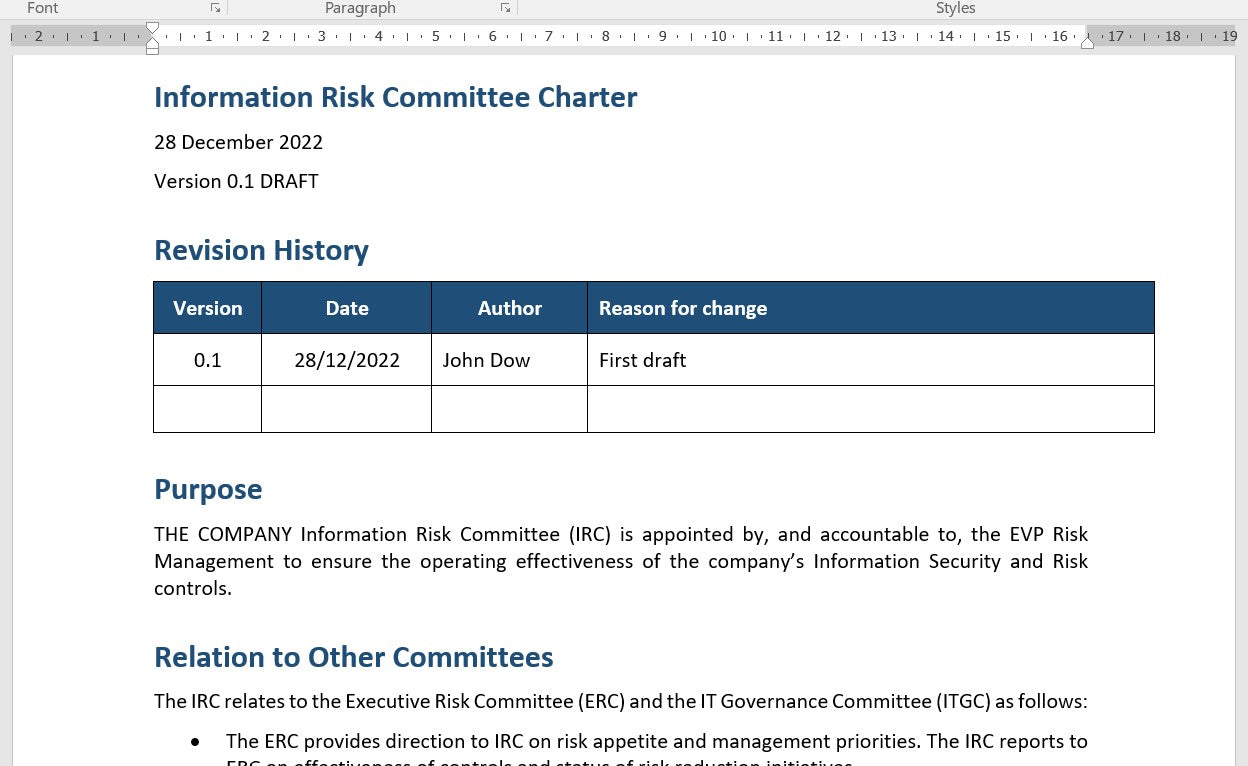Click the First draft cell
1248x766 pixels.
click(x=643, y=359)
